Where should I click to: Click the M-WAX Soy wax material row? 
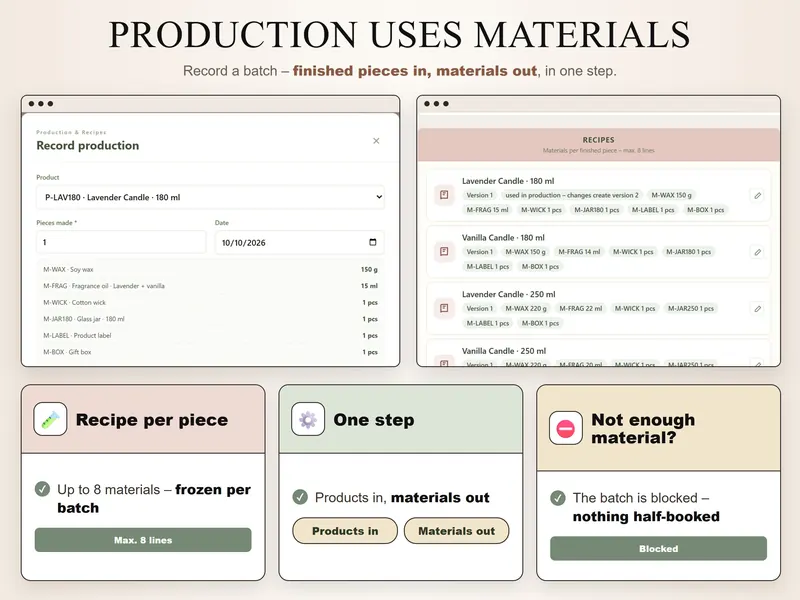[210, 269]
